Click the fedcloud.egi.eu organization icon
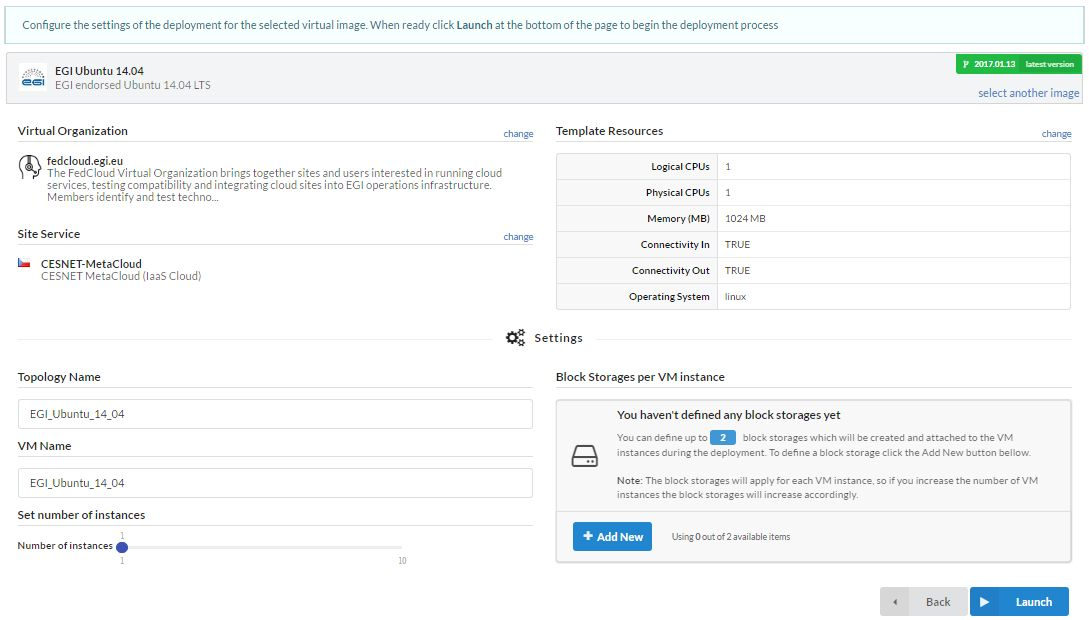This screenshot has height=620, width=1089. pos(30,168)
